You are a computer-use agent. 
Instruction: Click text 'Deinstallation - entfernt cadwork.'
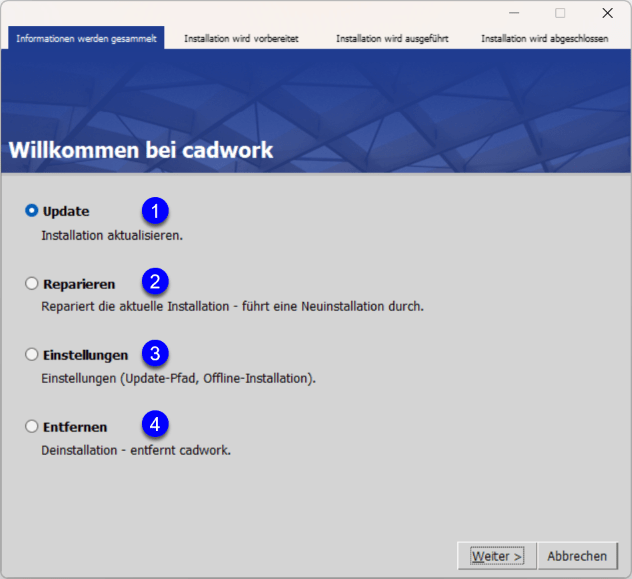(x=136, y=450)
